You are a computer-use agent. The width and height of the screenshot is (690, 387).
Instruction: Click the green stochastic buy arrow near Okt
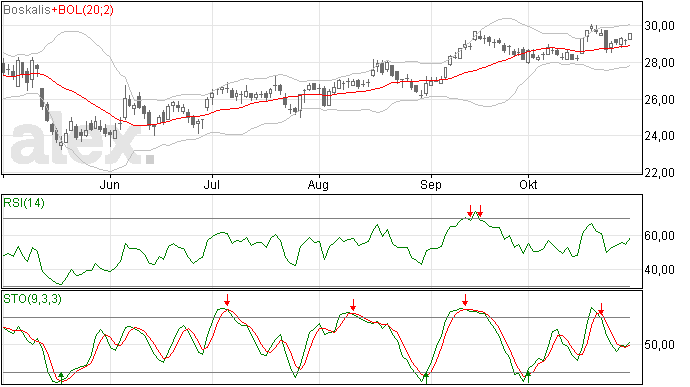point(528,376)
